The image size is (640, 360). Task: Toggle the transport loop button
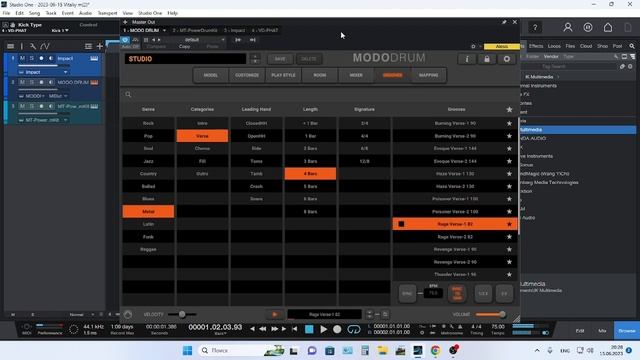(x=353, y=329)
